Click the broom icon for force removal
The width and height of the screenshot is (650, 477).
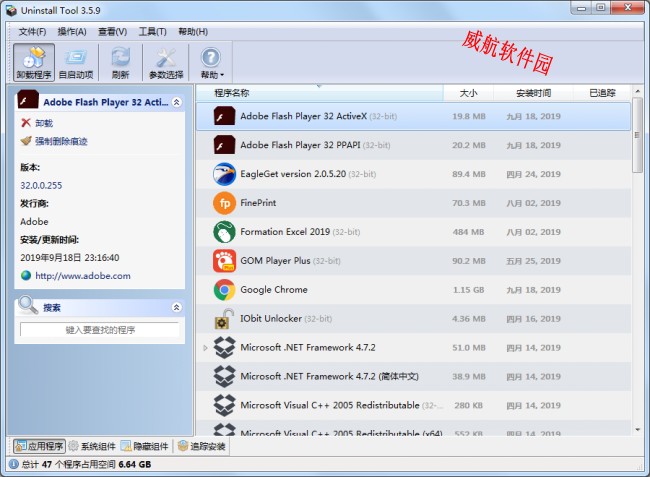coord(26,141)
